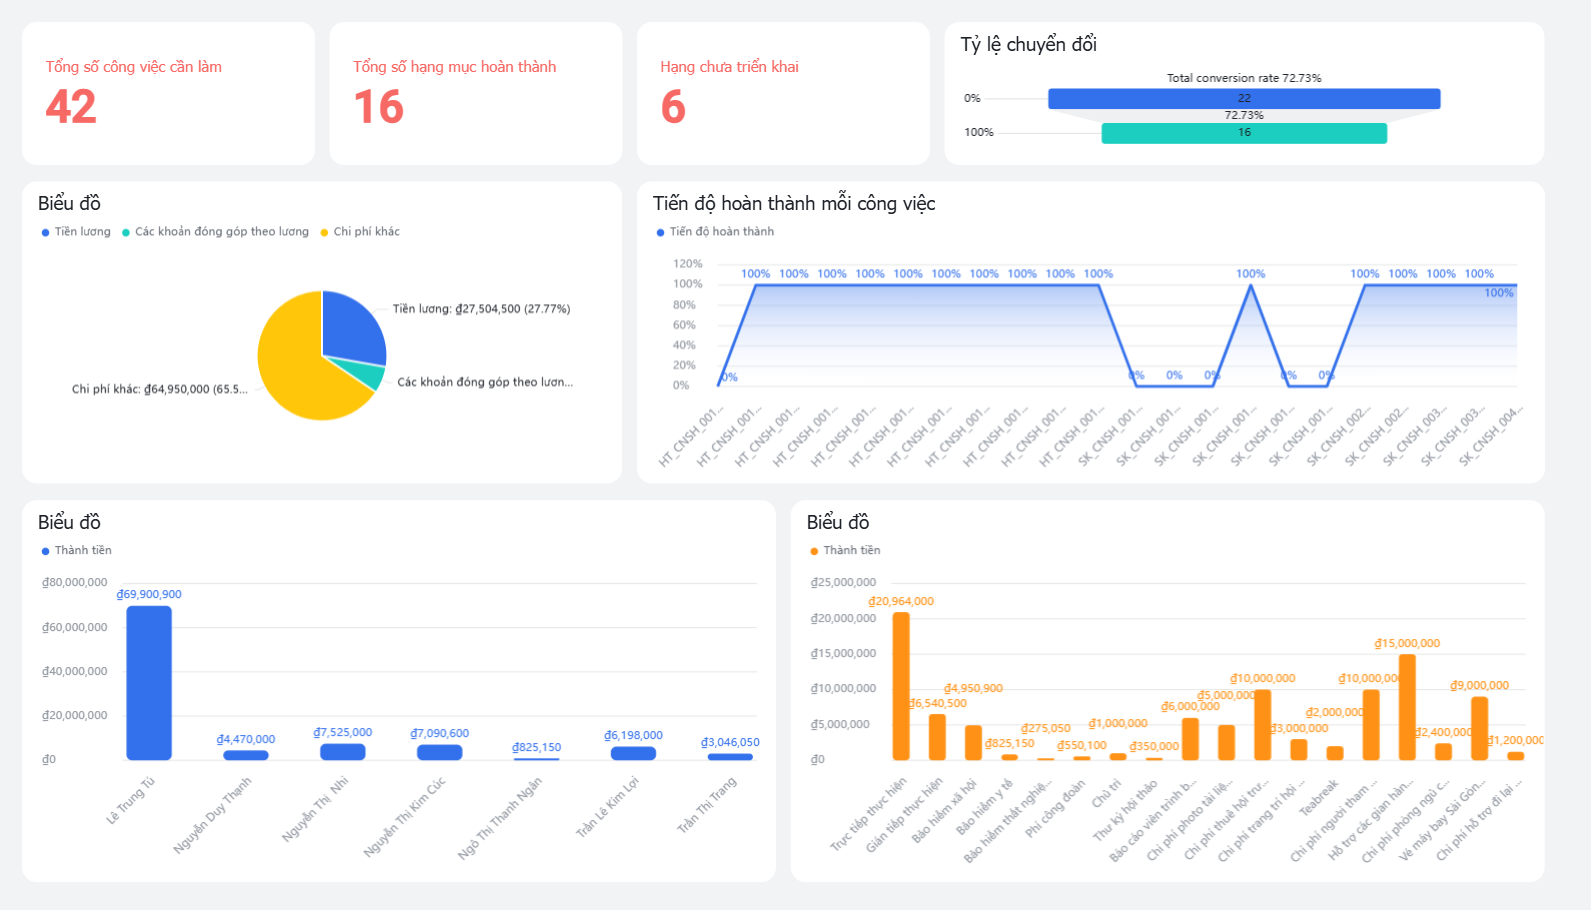Click the Chủ trì axis label
The height and width of the screenshot is (910, 1591).
pos(1107,794)
